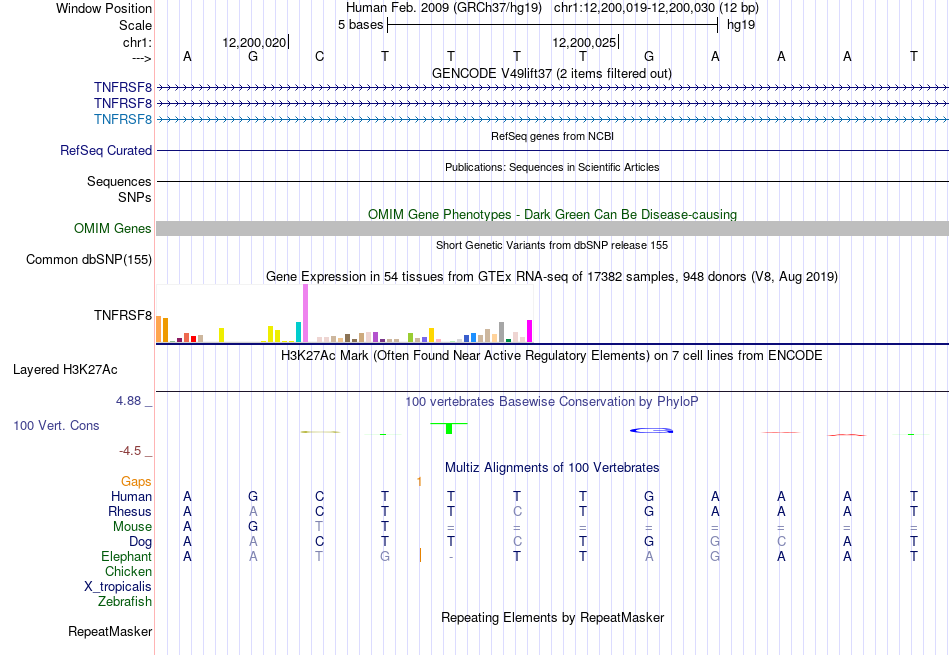Screen dimensions: 950x655
Task: Click the GENCODE V49lift37 track title
Action: point(552,73)
